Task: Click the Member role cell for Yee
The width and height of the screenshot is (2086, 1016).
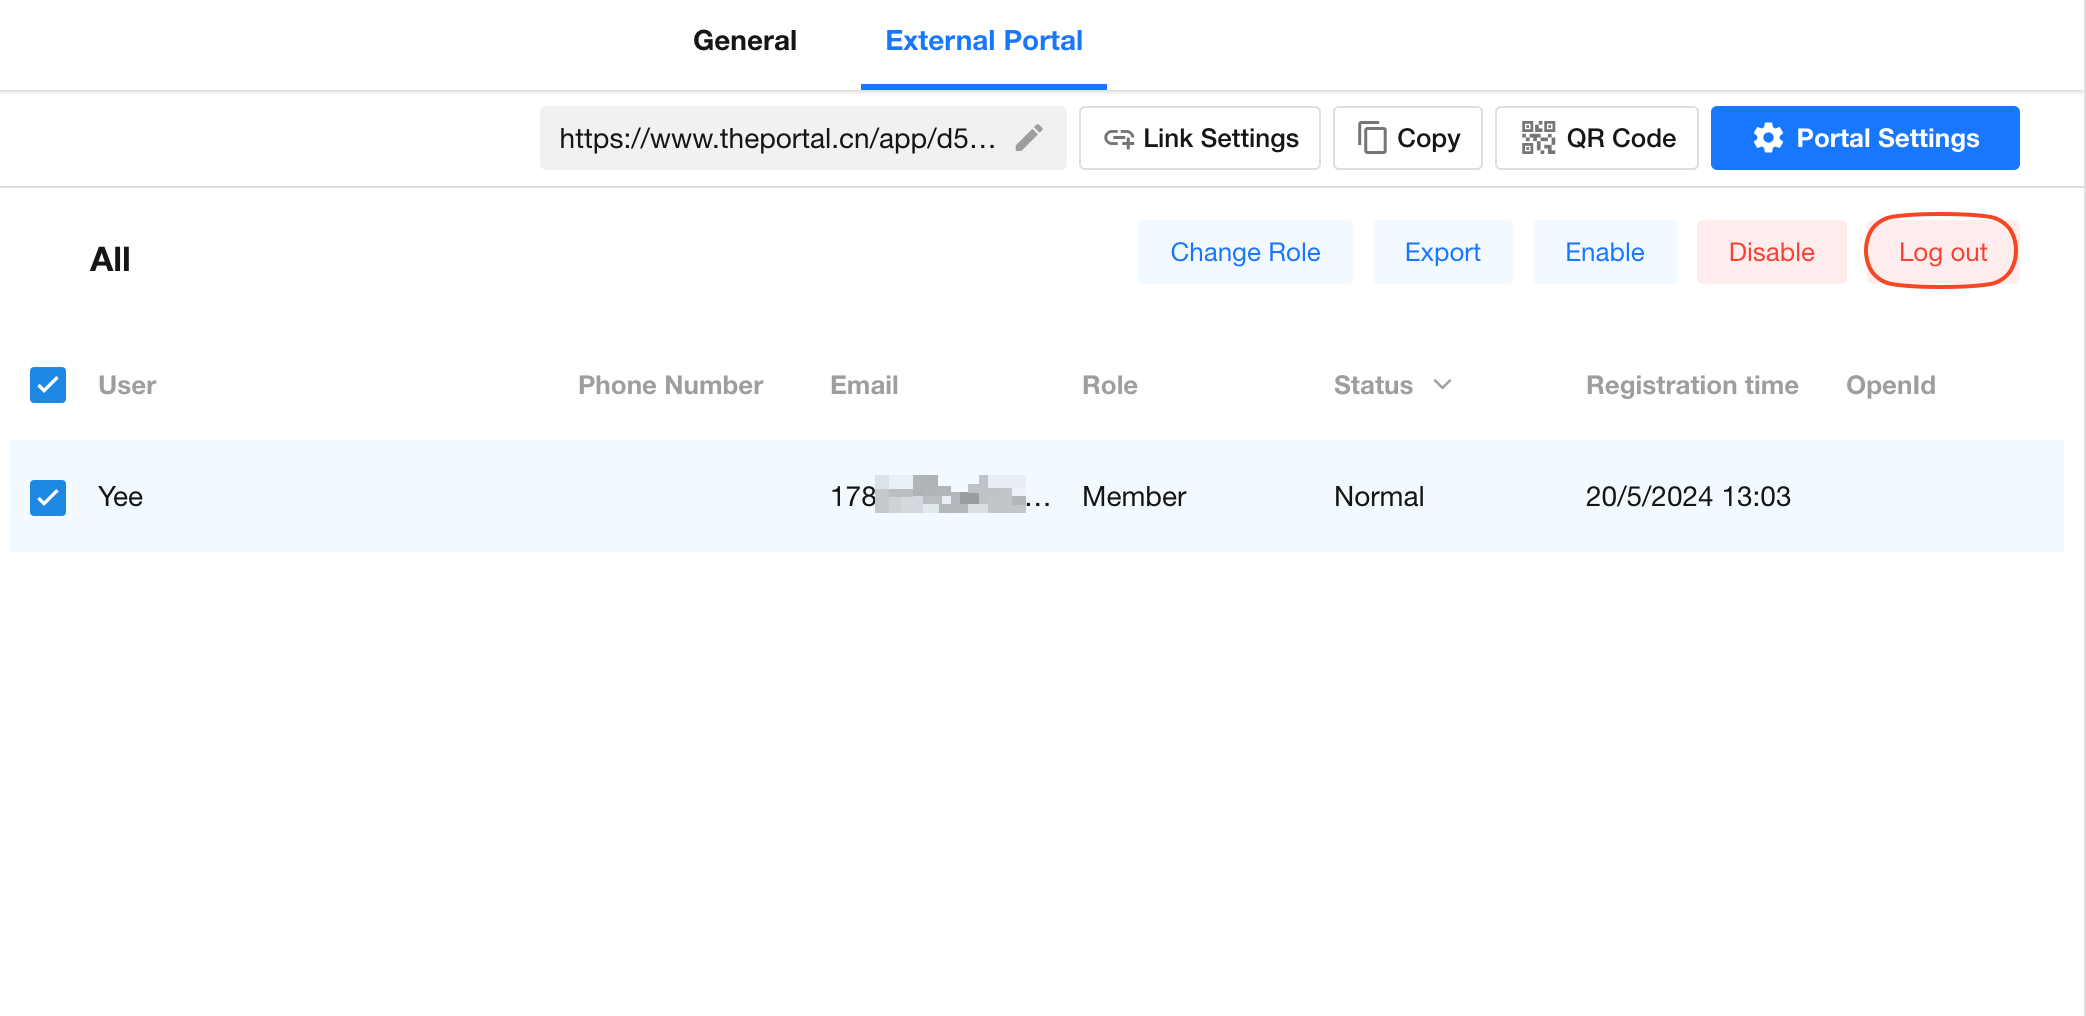Action: pos(1133,497)
